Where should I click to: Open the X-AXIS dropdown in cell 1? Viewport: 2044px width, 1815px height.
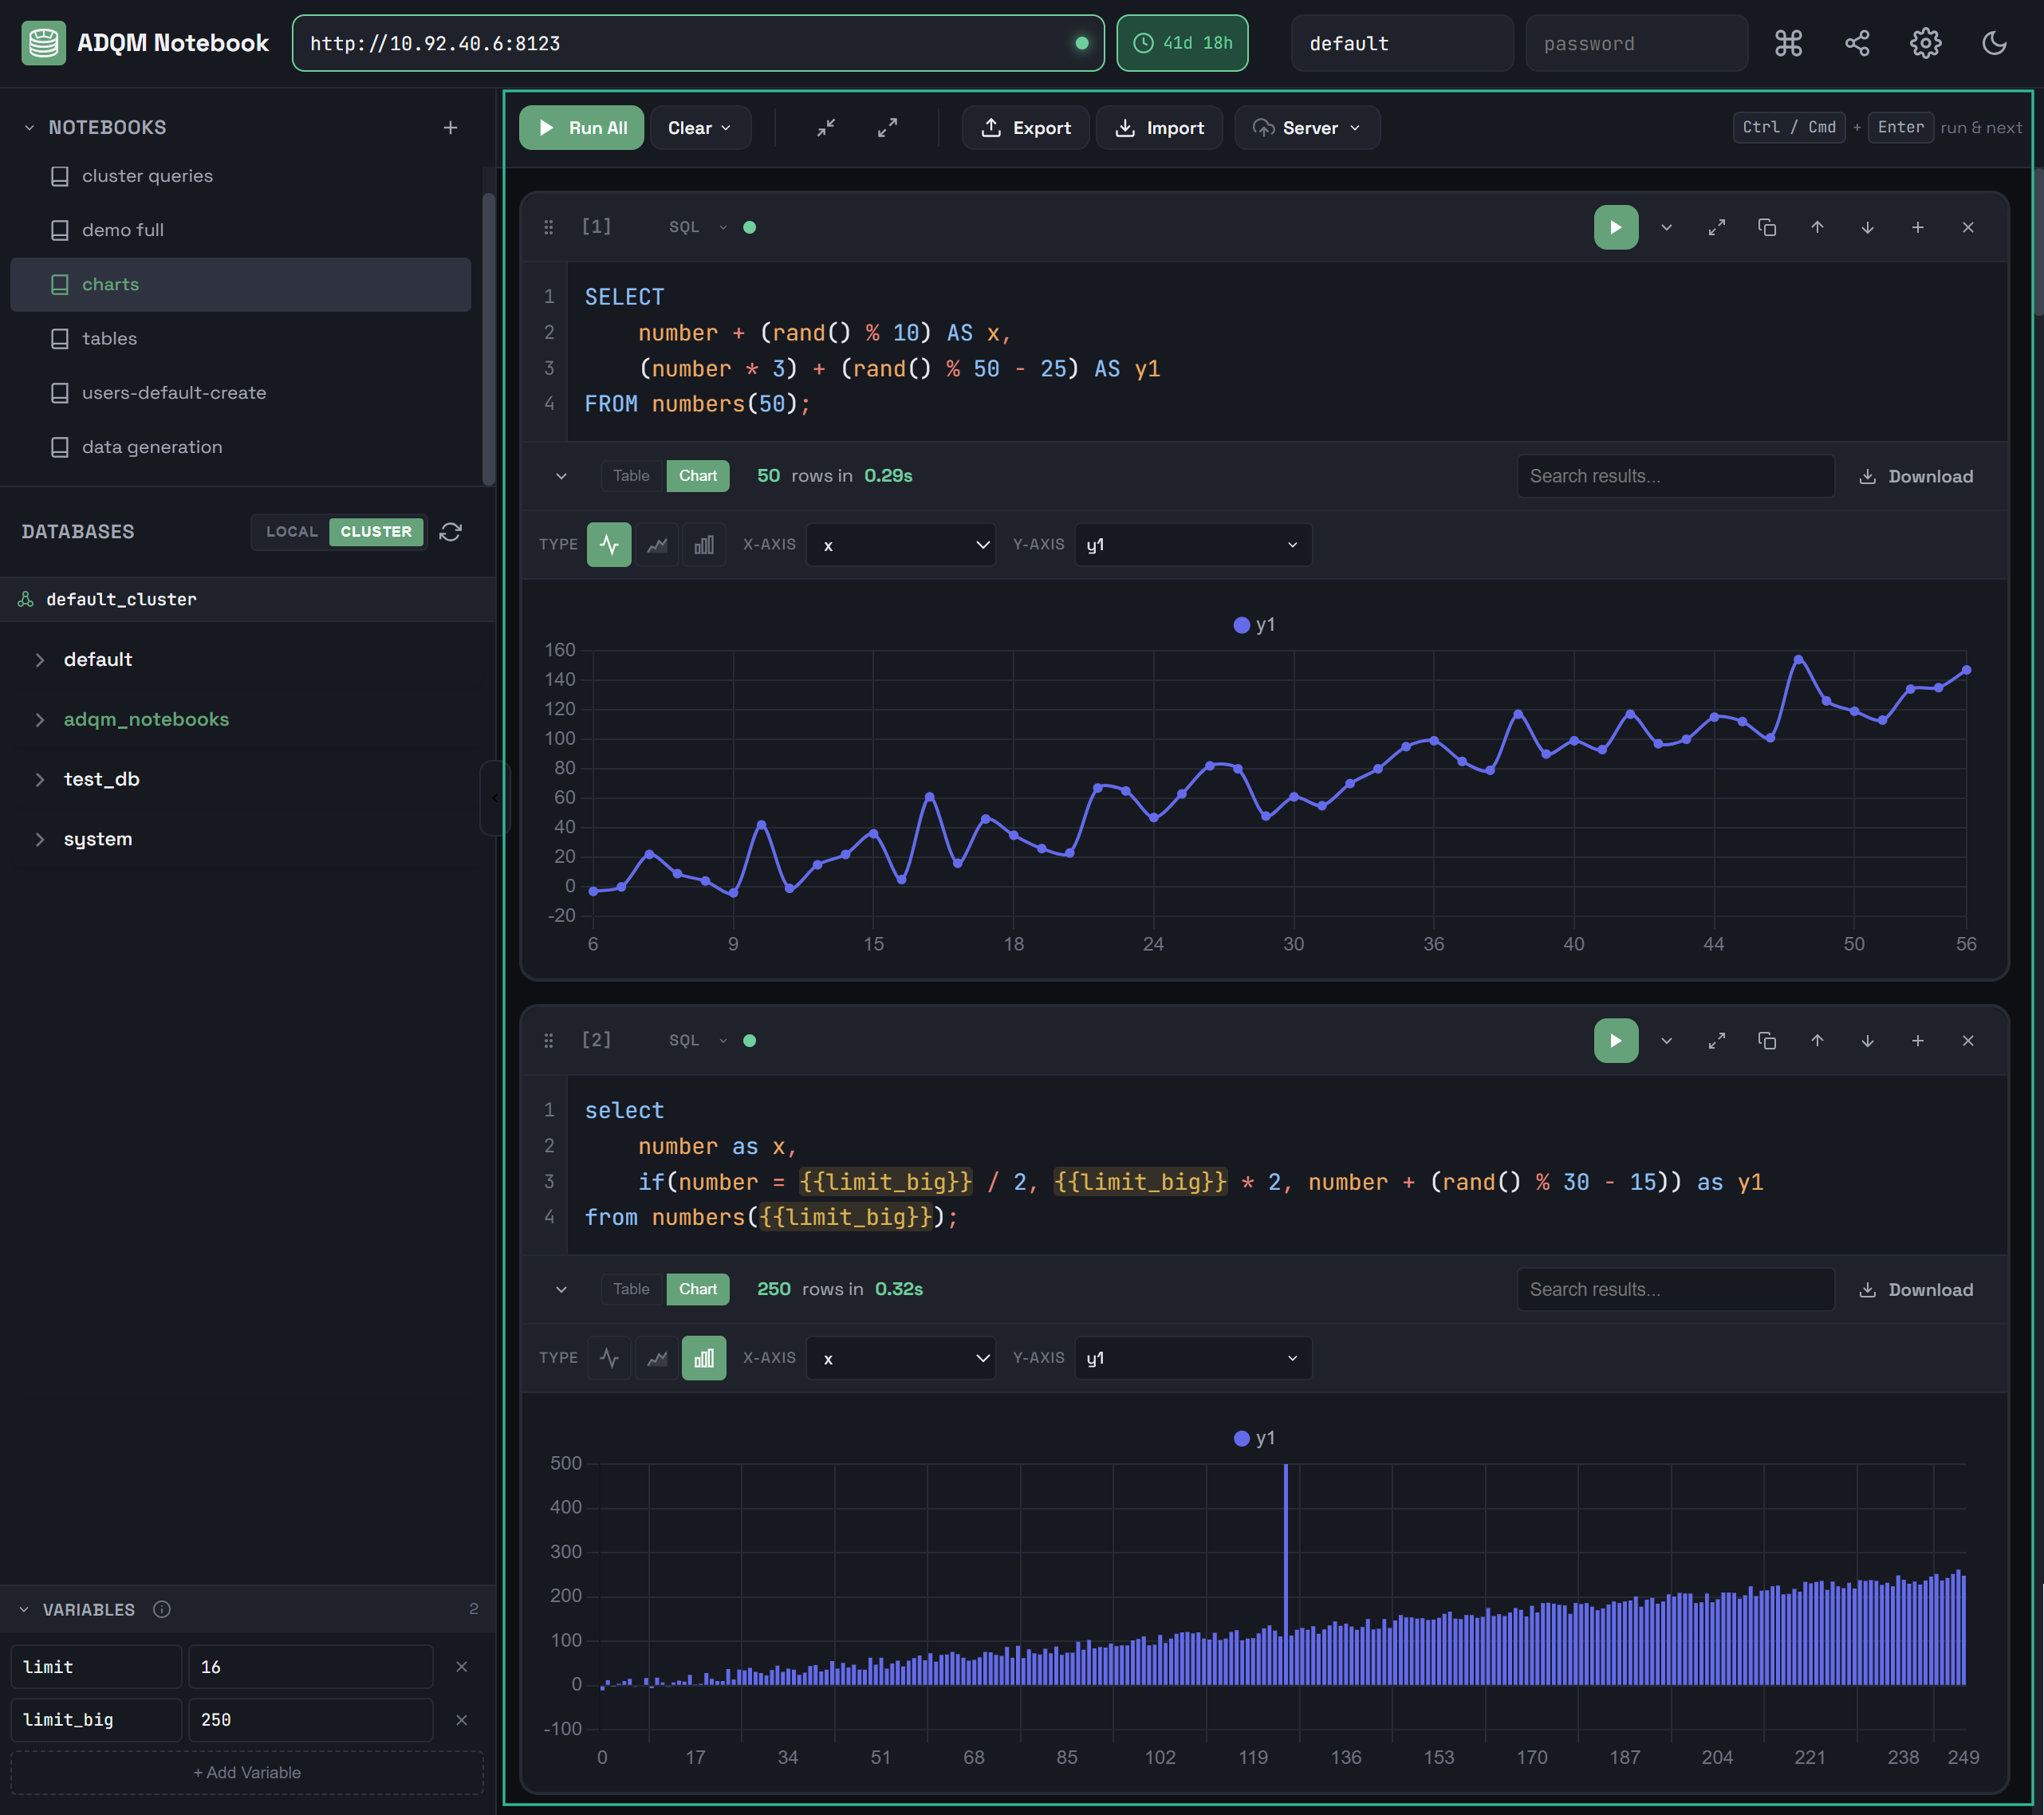click(901, 545)
